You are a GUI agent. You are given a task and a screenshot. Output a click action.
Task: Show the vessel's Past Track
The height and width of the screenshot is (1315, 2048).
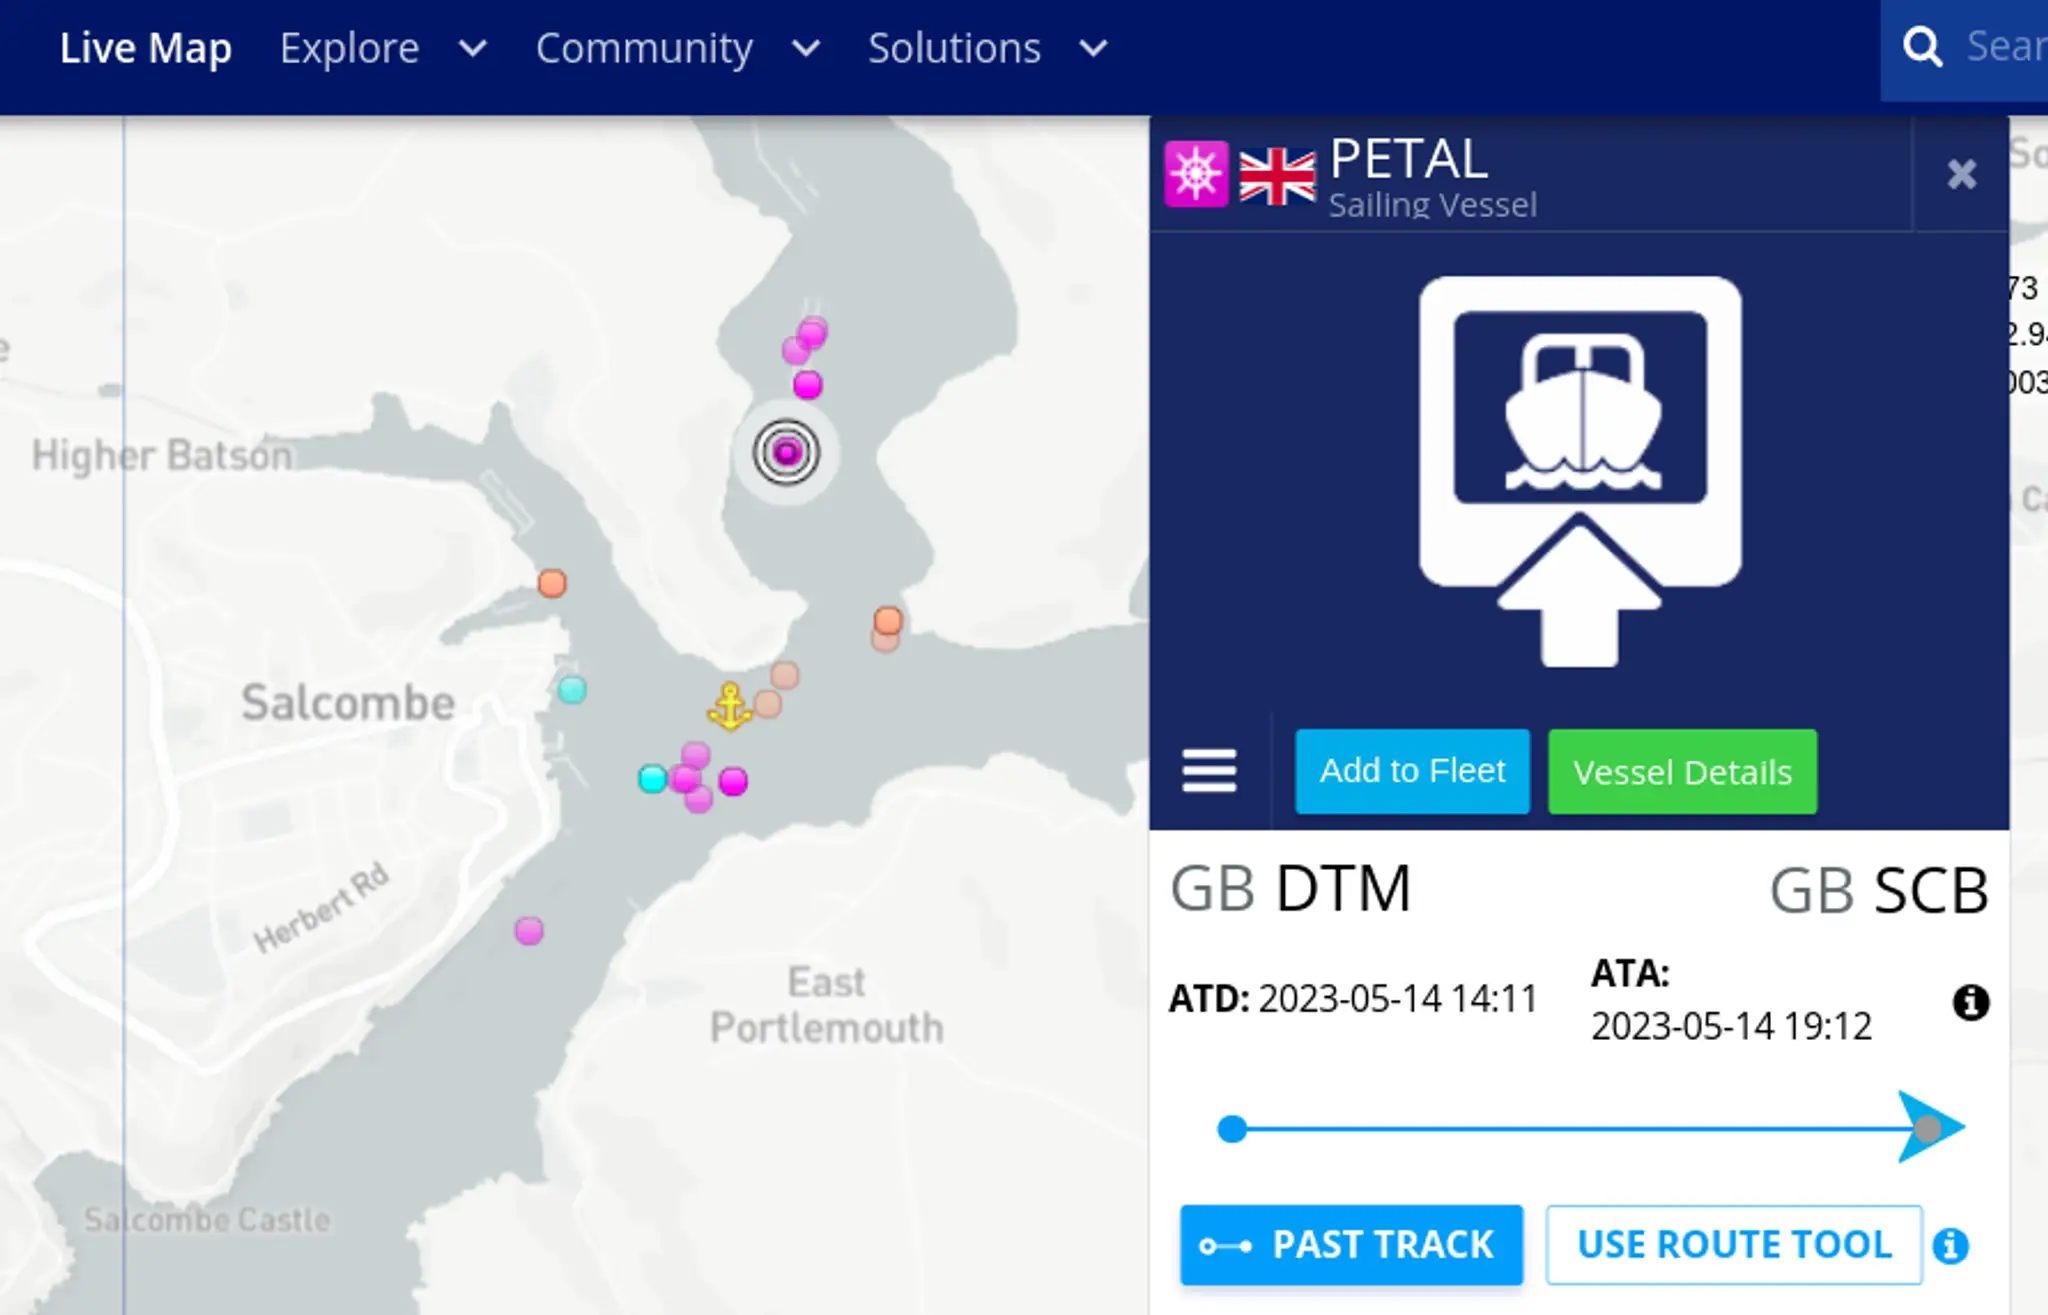(1351, 1245)
